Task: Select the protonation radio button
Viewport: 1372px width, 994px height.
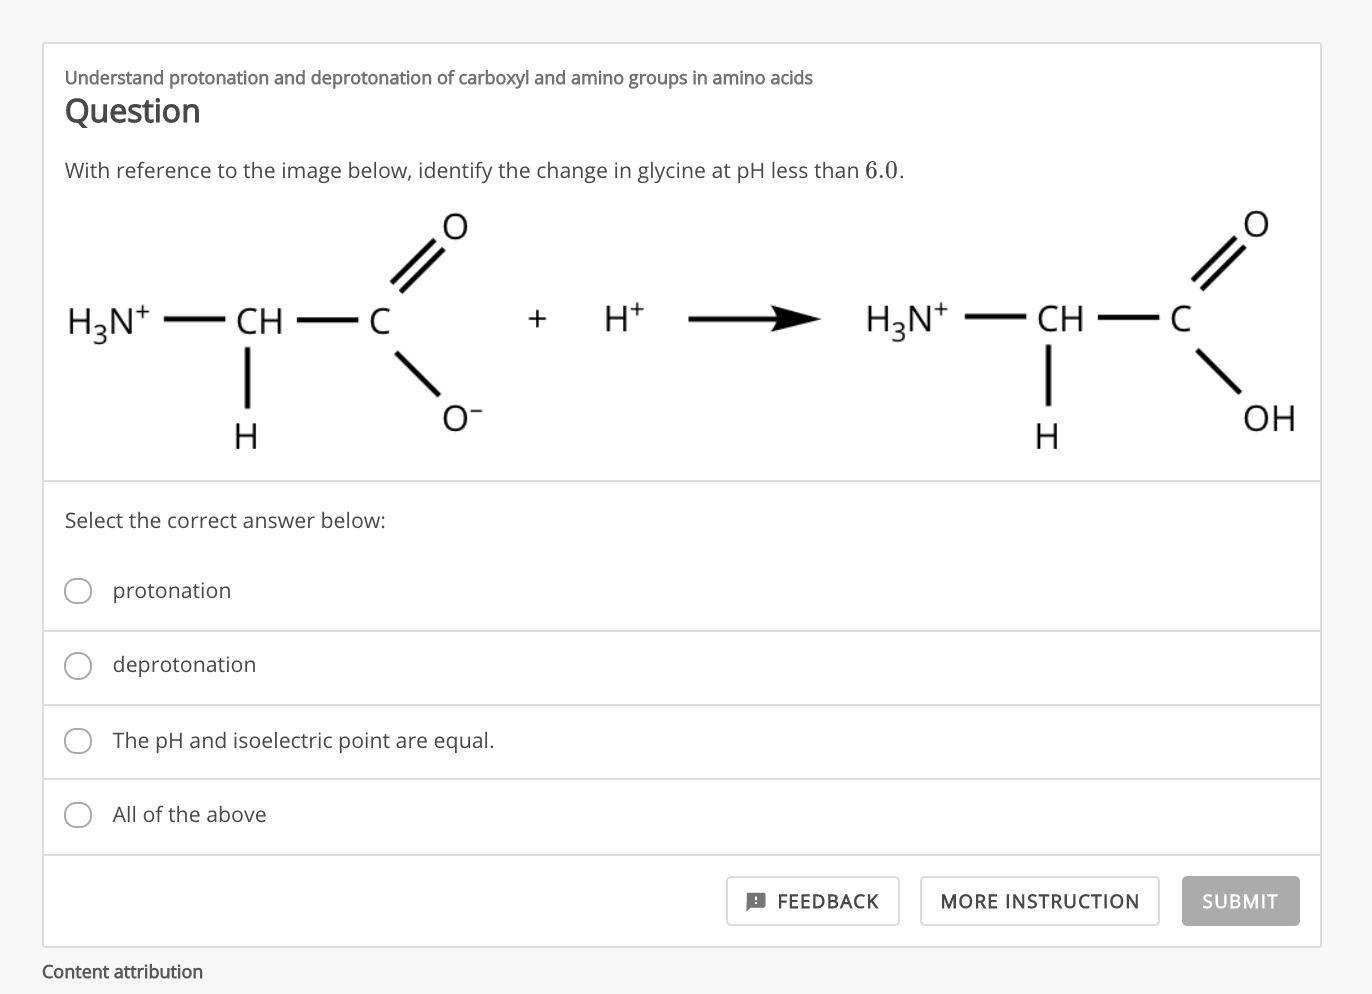Action: coord(78,591)
